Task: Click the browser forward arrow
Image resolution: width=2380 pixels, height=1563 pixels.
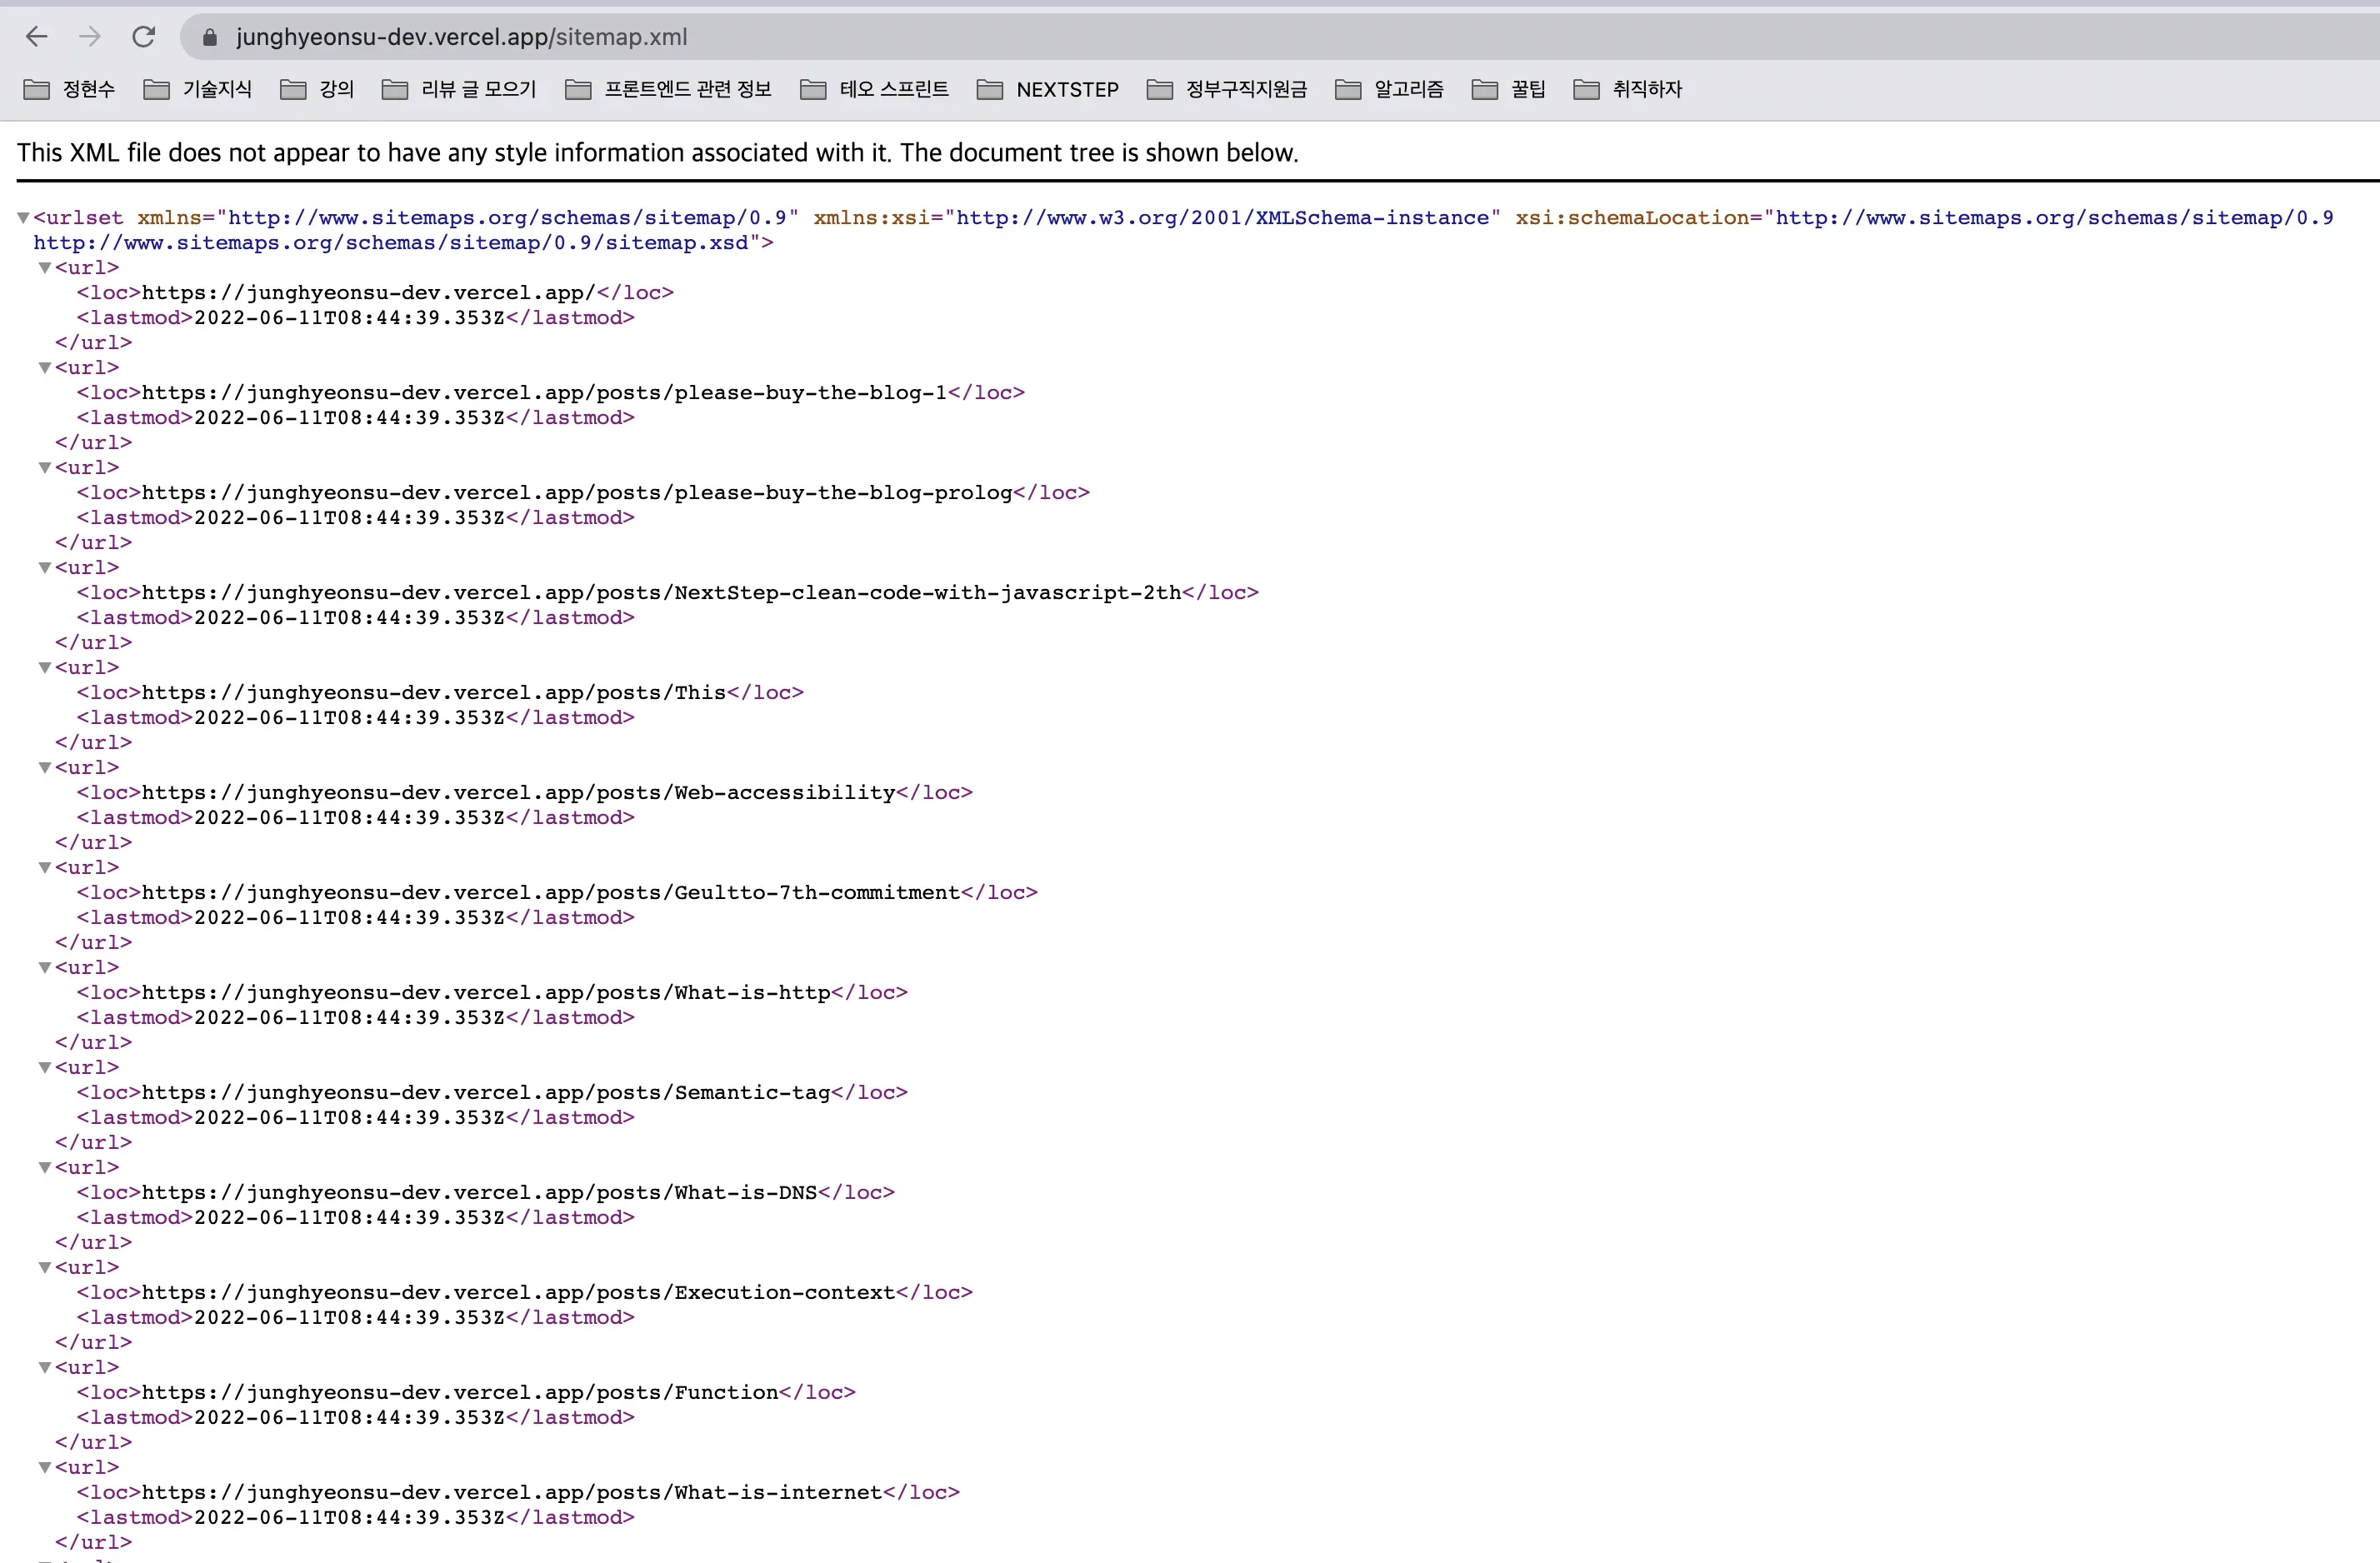Action: point(90,37)
